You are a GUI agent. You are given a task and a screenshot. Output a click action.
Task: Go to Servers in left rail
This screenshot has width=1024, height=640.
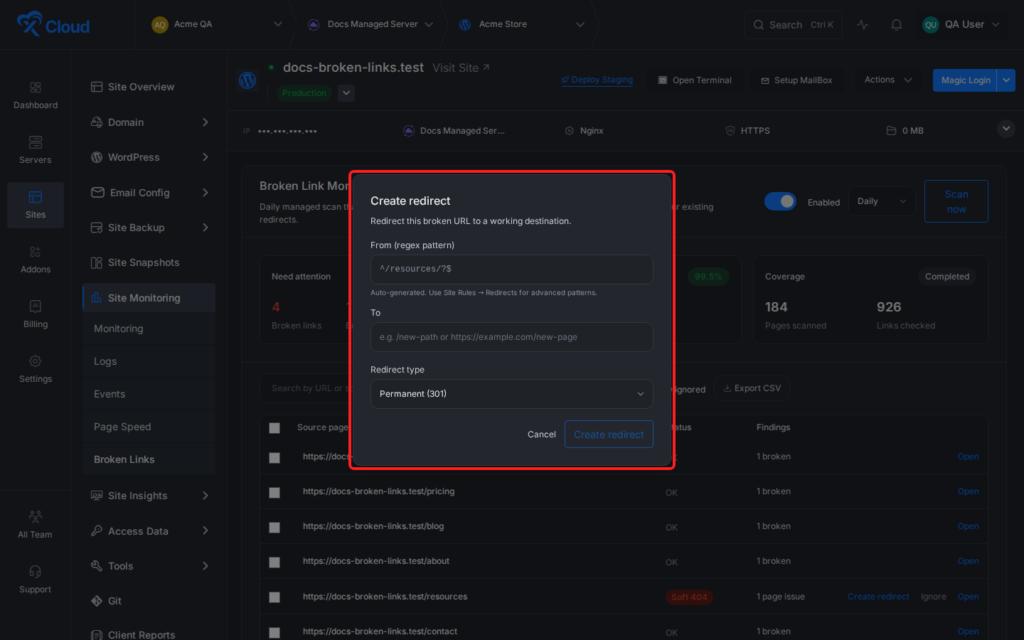pos(35,150)
